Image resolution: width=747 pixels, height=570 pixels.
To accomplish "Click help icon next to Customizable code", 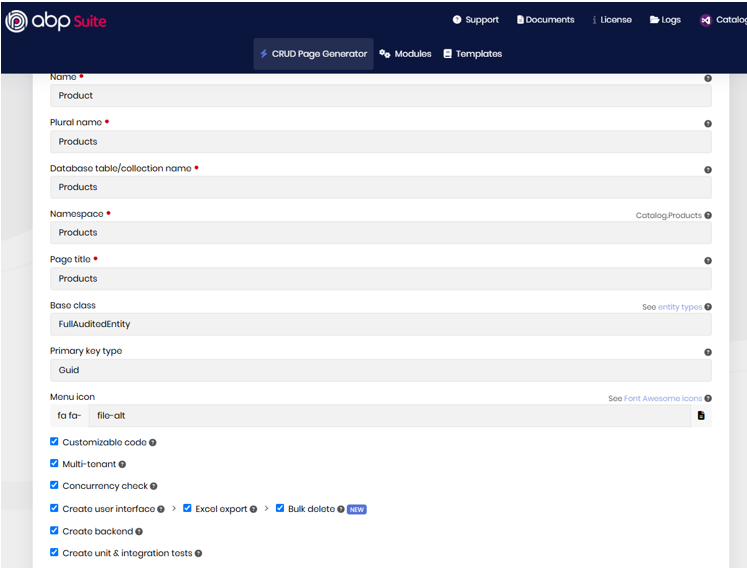I will 152,443.
